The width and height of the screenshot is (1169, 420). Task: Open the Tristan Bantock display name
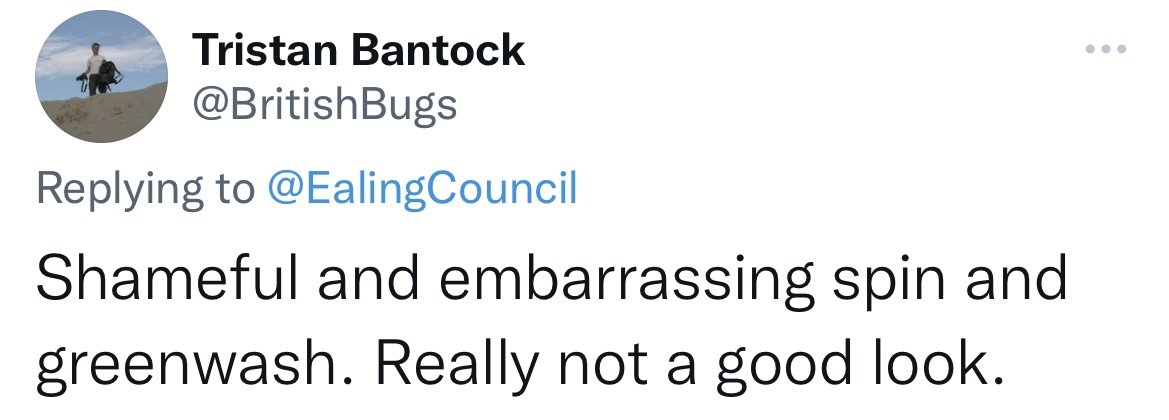pyautogui.click(x=359, y=51)
